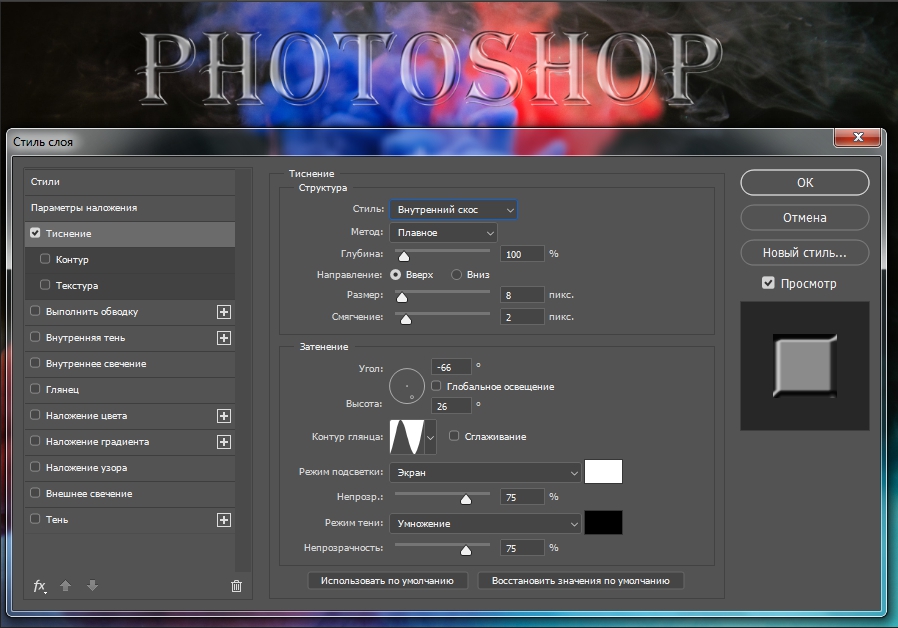Viewport: 898px width, 628px height.
Task: Open the fx effects menu icon
Action: point(39,586)
